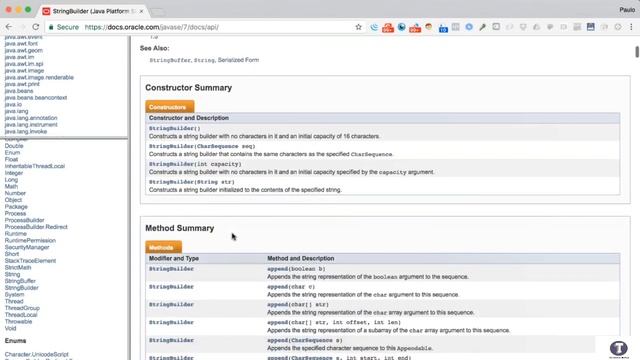Close the StringBuilder browser tab
The width and height of the screenshot is (640, 360).
(x=141, y=11)
